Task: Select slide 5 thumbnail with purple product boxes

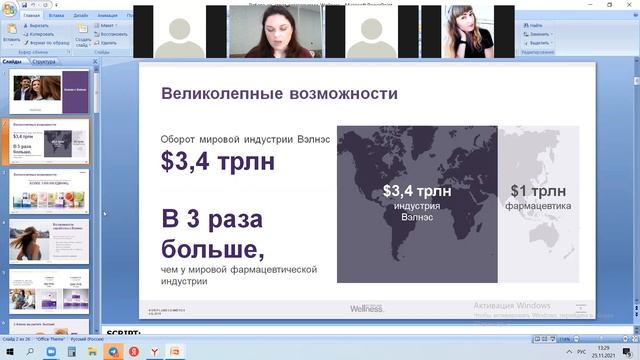Action: [x=49, y=291]
